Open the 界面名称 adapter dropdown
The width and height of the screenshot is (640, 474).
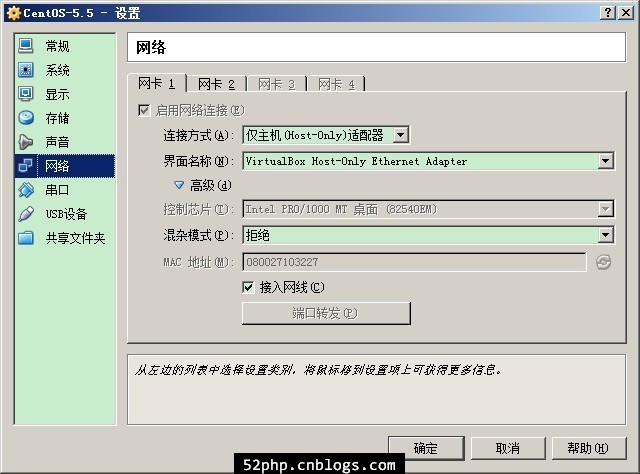tap(428, 161)
